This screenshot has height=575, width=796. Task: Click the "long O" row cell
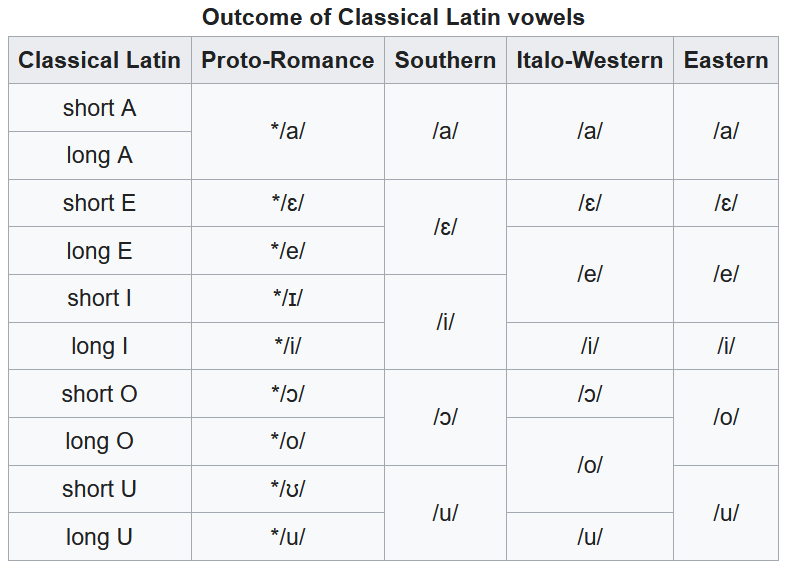coord(99,441)
